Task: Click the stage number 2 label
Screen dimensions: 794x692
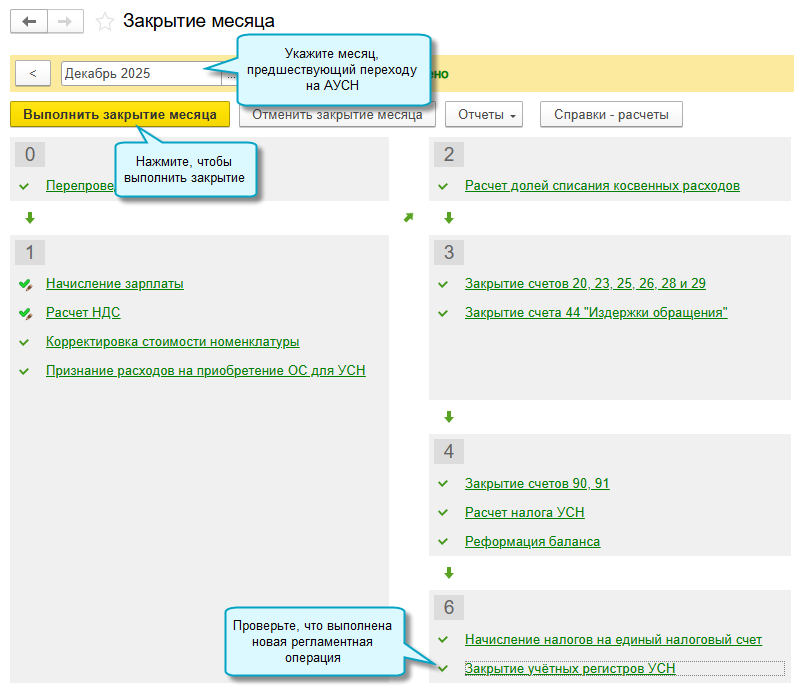Action: click(449, 154)
